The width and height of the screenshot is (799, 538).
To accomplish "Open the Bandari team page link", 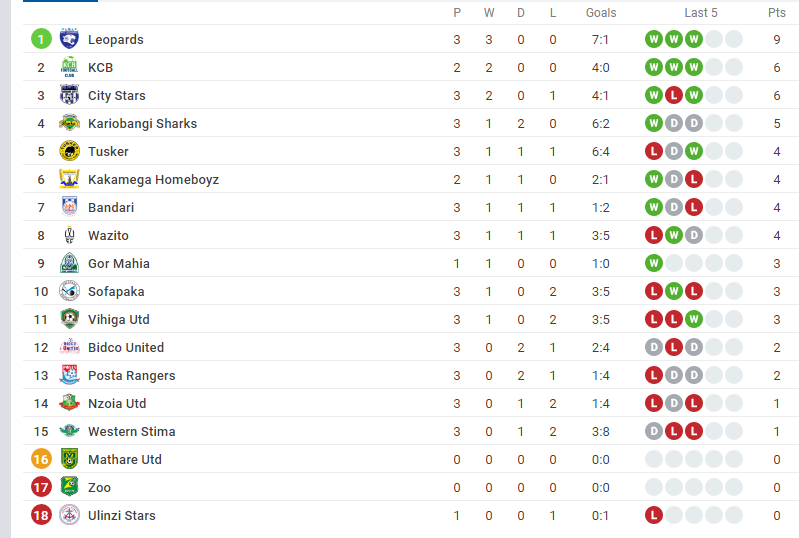I will (x=111, y=208).
